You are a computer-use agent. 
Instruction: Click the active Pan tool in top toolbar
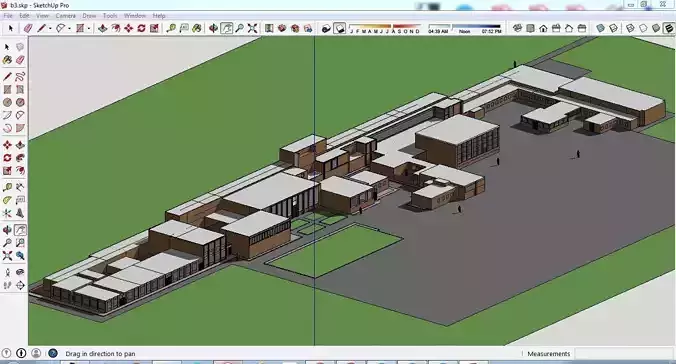click(x=227, y=28)
